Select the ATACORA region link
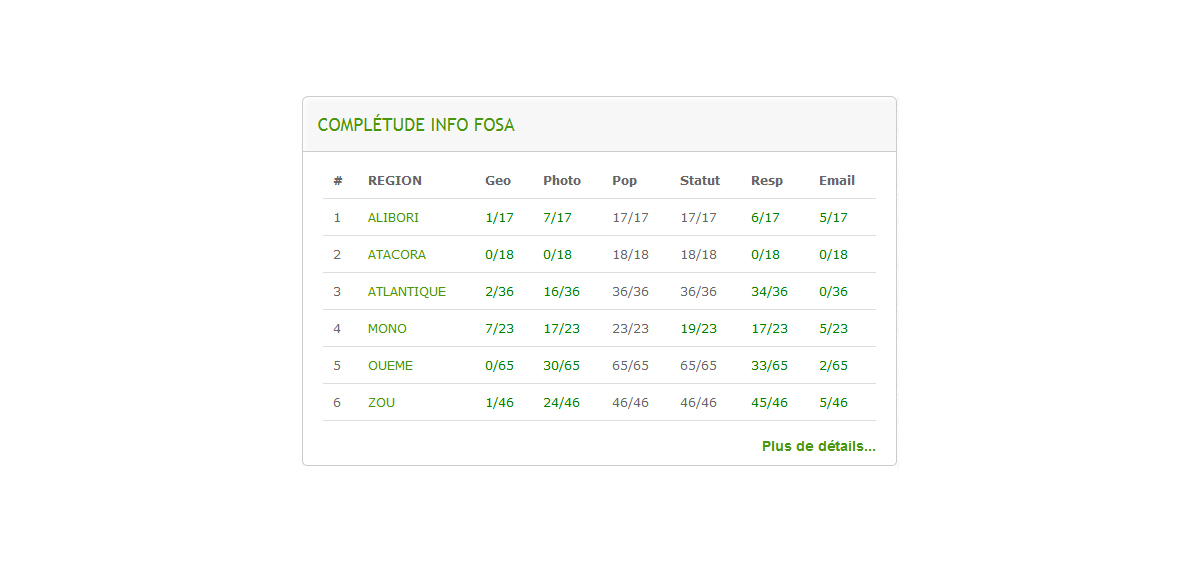Image resolution: width=1192 pixels, height=562 pixels. [397, 255]
